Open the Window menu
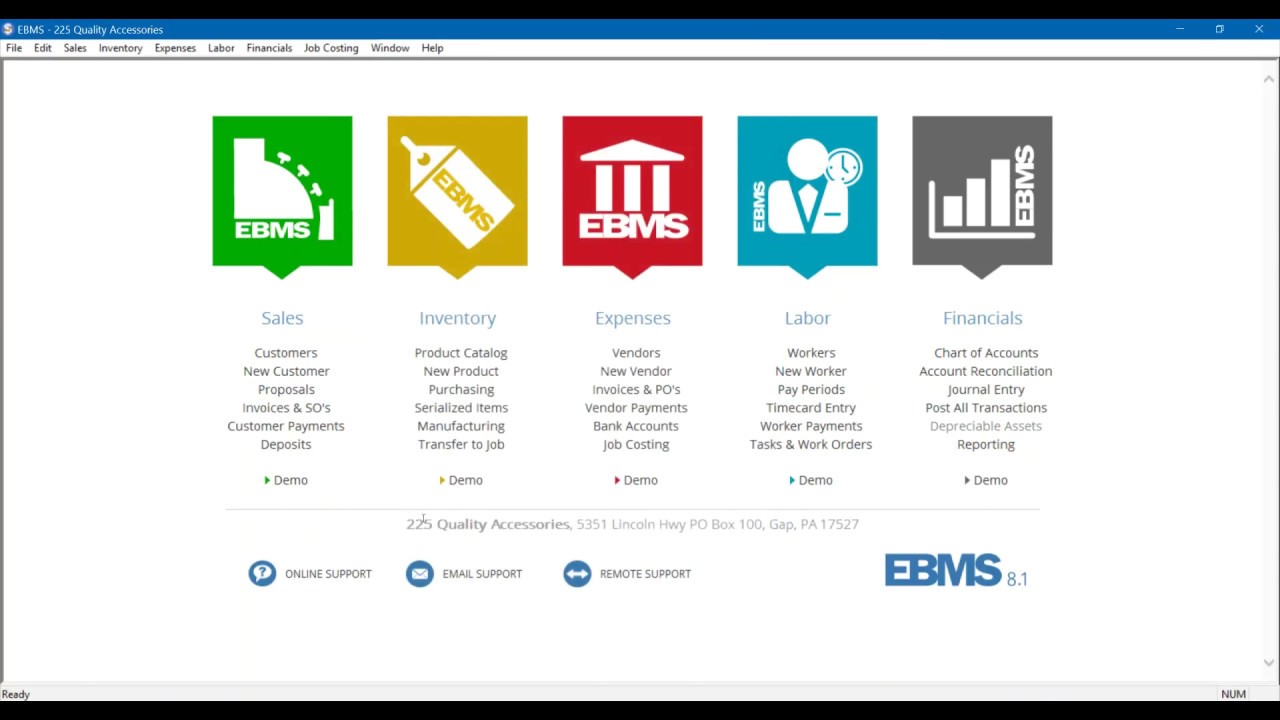The width and height of the screenshot is (1280, 720). click(390, 48)
